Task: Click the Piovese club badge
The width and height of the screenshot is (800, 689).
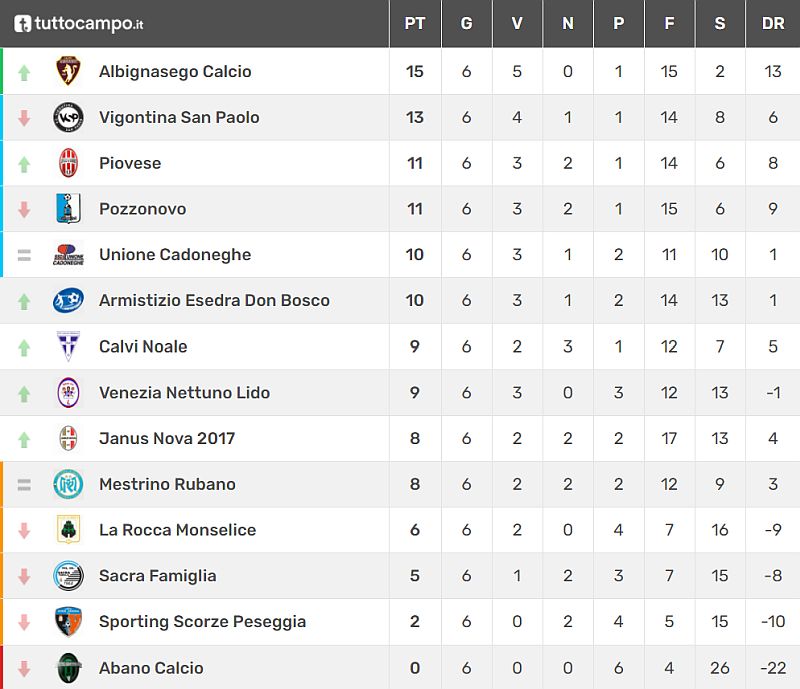Action: (68, 163)
